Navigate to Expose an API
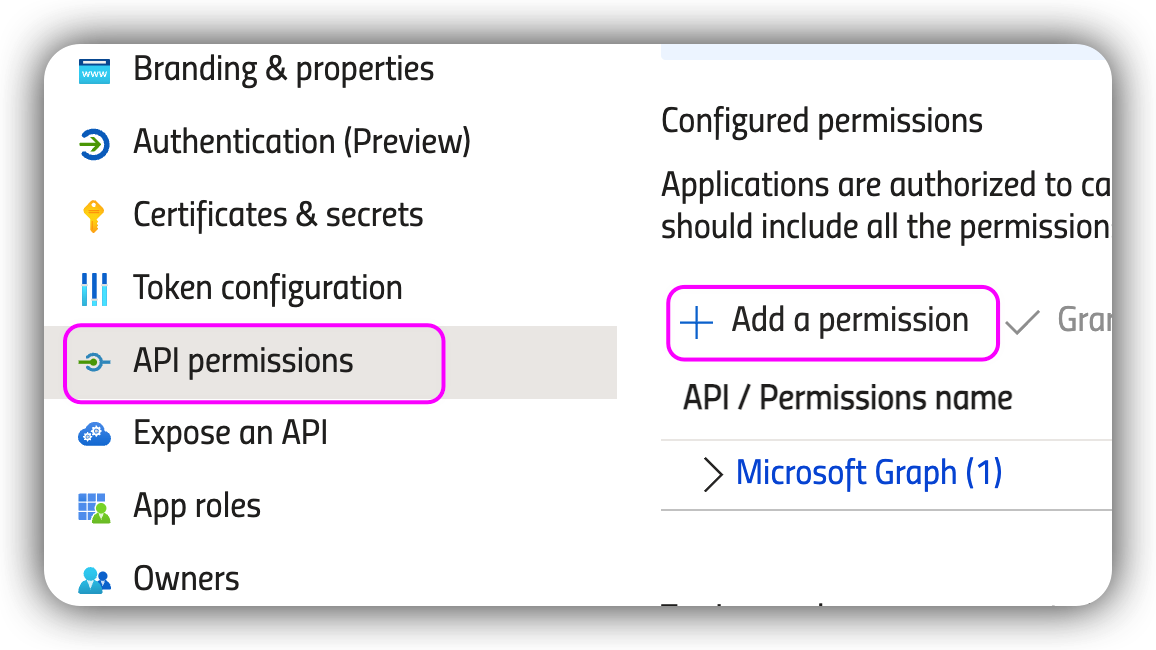Screen dimensions: 1156x650 (230, 433)
